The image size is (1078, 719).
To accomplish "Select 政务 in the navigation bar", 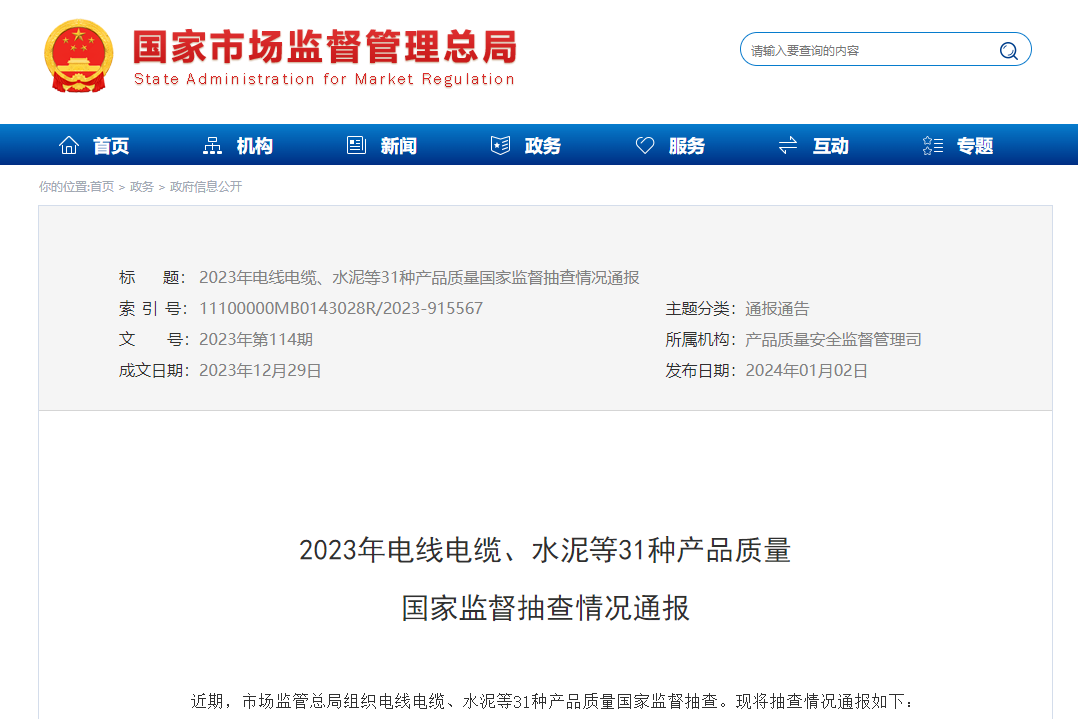I will coord(542,146).
